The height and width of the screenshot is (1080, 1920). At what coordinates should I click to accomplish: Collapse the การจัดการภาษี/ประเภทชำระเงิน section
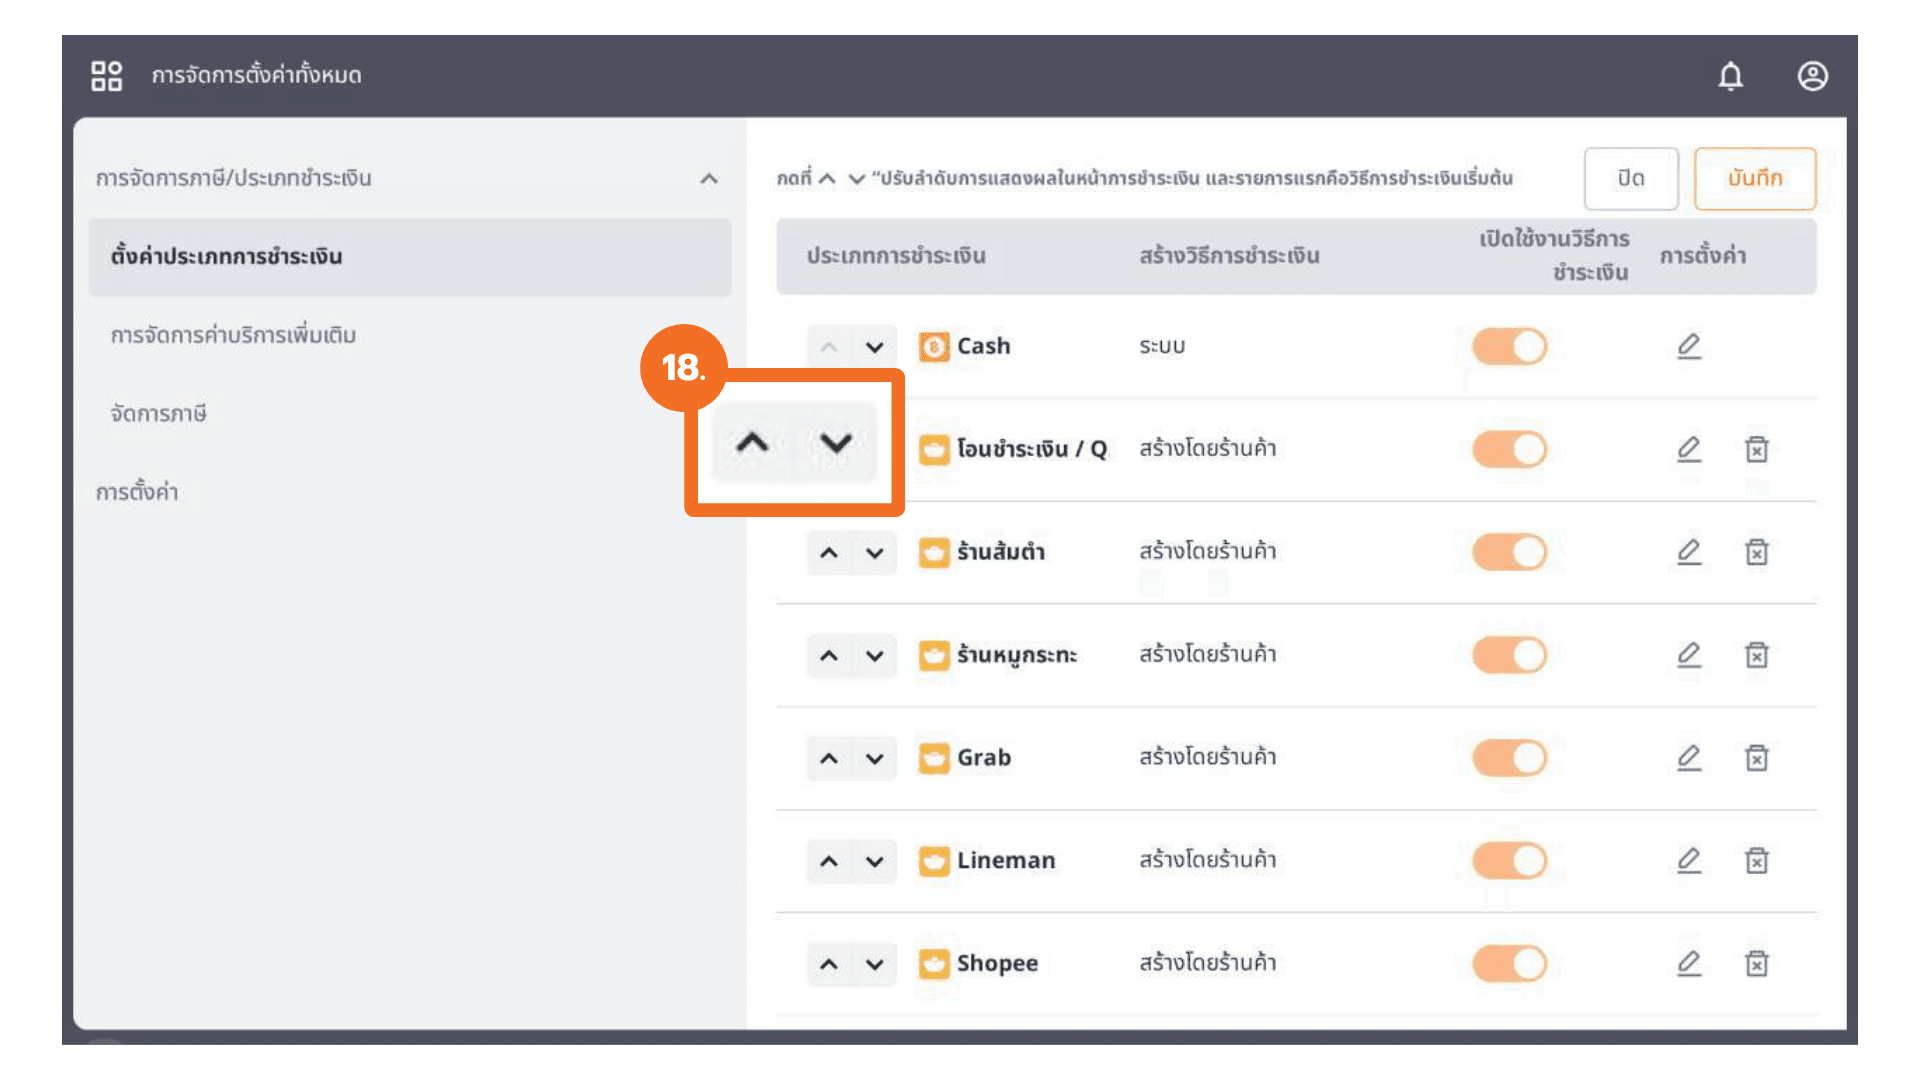click(x=709, y=179)
